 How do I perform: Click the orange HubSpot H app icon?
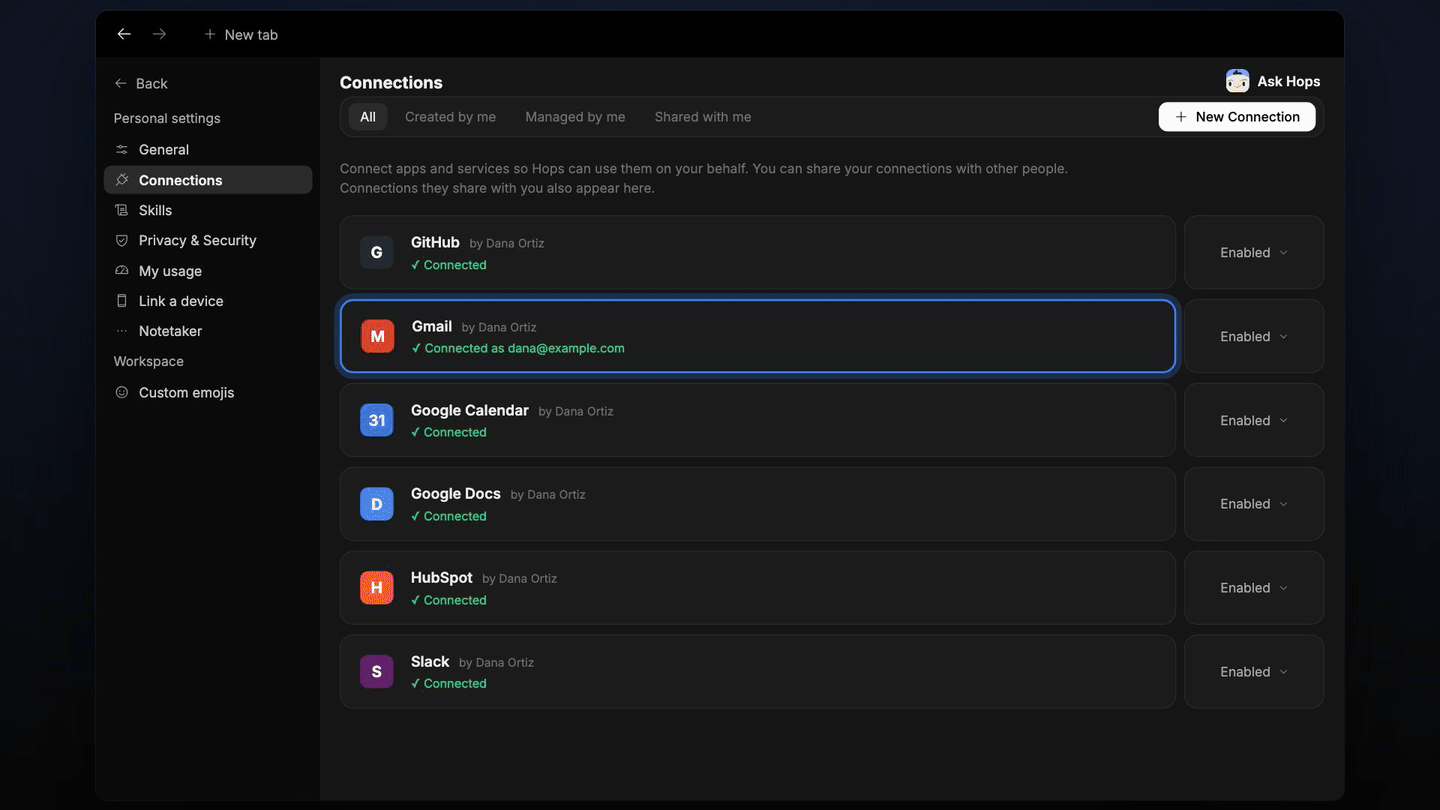pyautogui.click(x=376, y=588)
